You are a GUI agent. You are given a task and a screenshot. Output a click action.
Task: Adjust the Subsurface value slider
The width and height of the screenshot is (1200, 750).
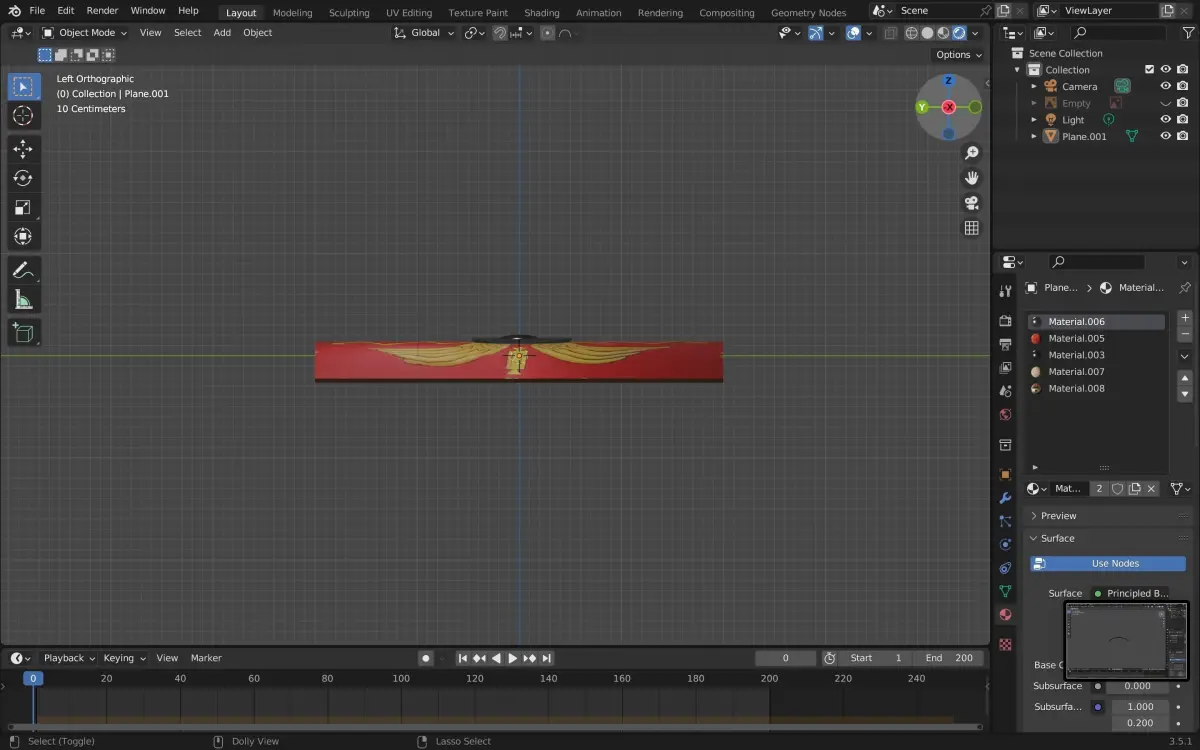coord(1137,686)
